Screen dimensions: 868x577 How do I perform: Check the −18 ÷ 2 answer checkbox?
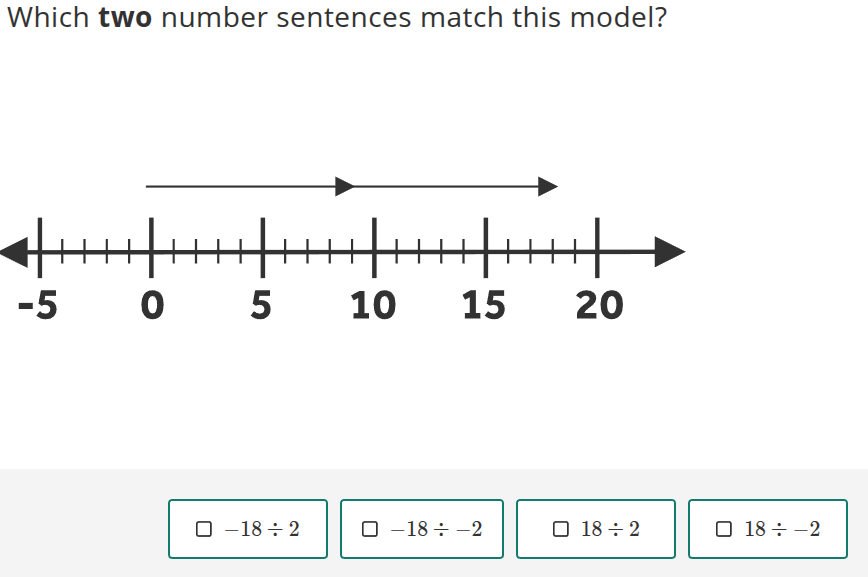tap(203, 528)
